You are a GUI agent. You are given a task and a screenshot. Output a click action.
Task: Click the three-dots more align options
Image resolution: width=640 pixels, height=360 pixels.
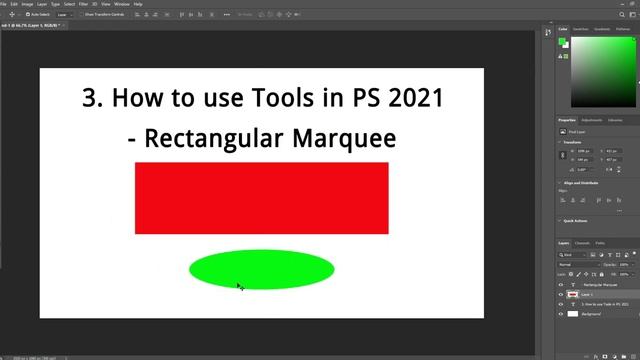click(x=227, y=14)
